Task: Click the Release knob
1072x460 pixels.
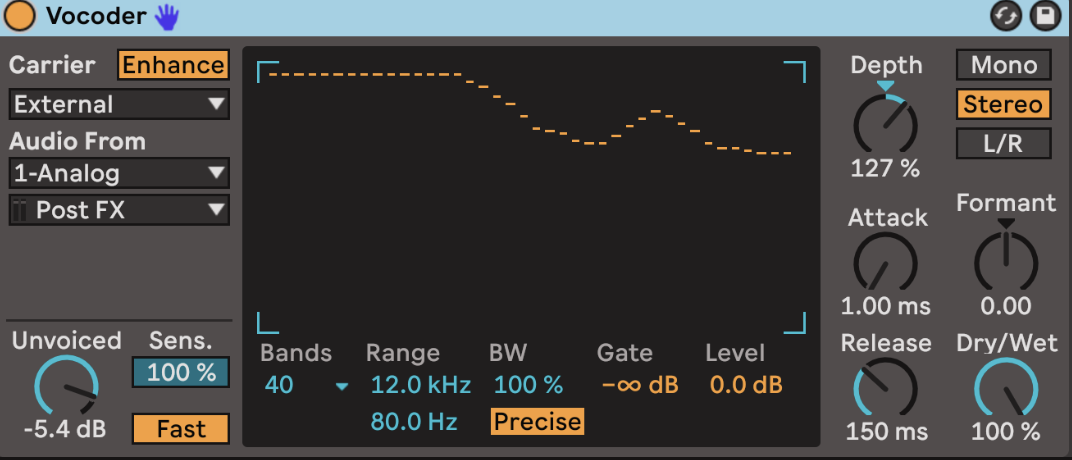Action: click(x=885, y=388)
